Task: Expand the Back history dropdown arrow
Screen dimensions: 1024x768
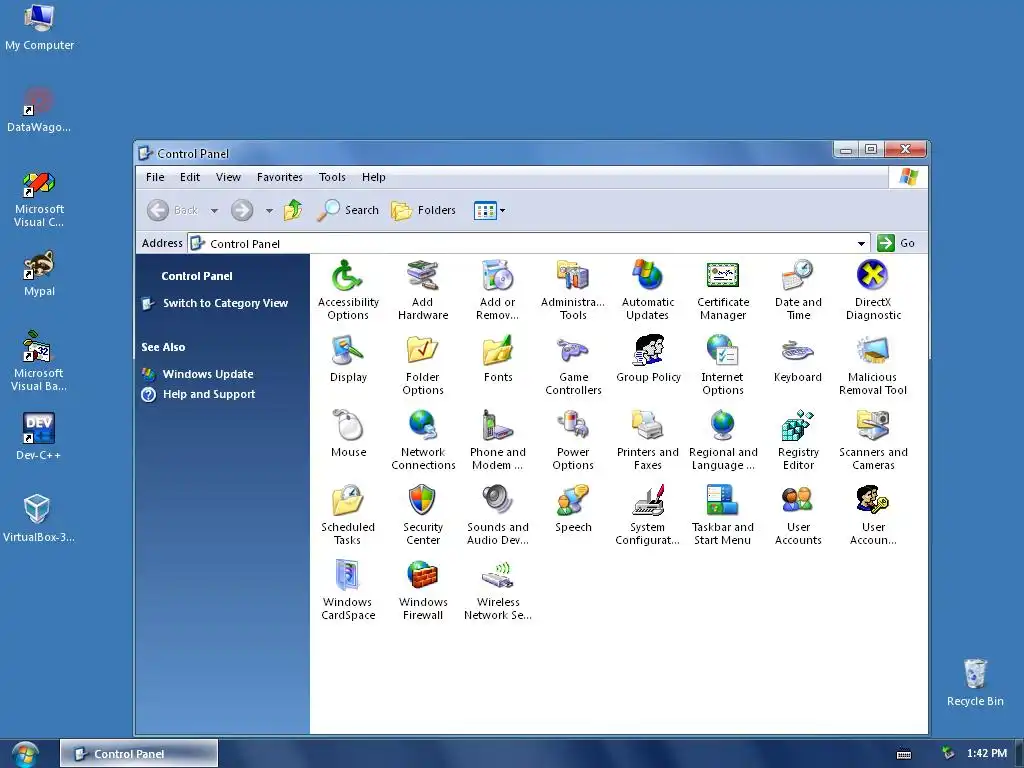Action: [214, 211]
